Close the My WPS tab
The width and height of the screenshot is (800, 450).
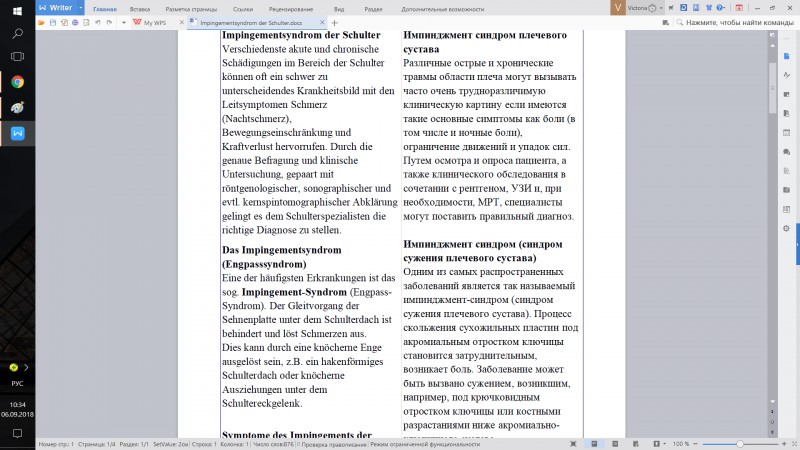pyautogui.click(x=182, y=22)
